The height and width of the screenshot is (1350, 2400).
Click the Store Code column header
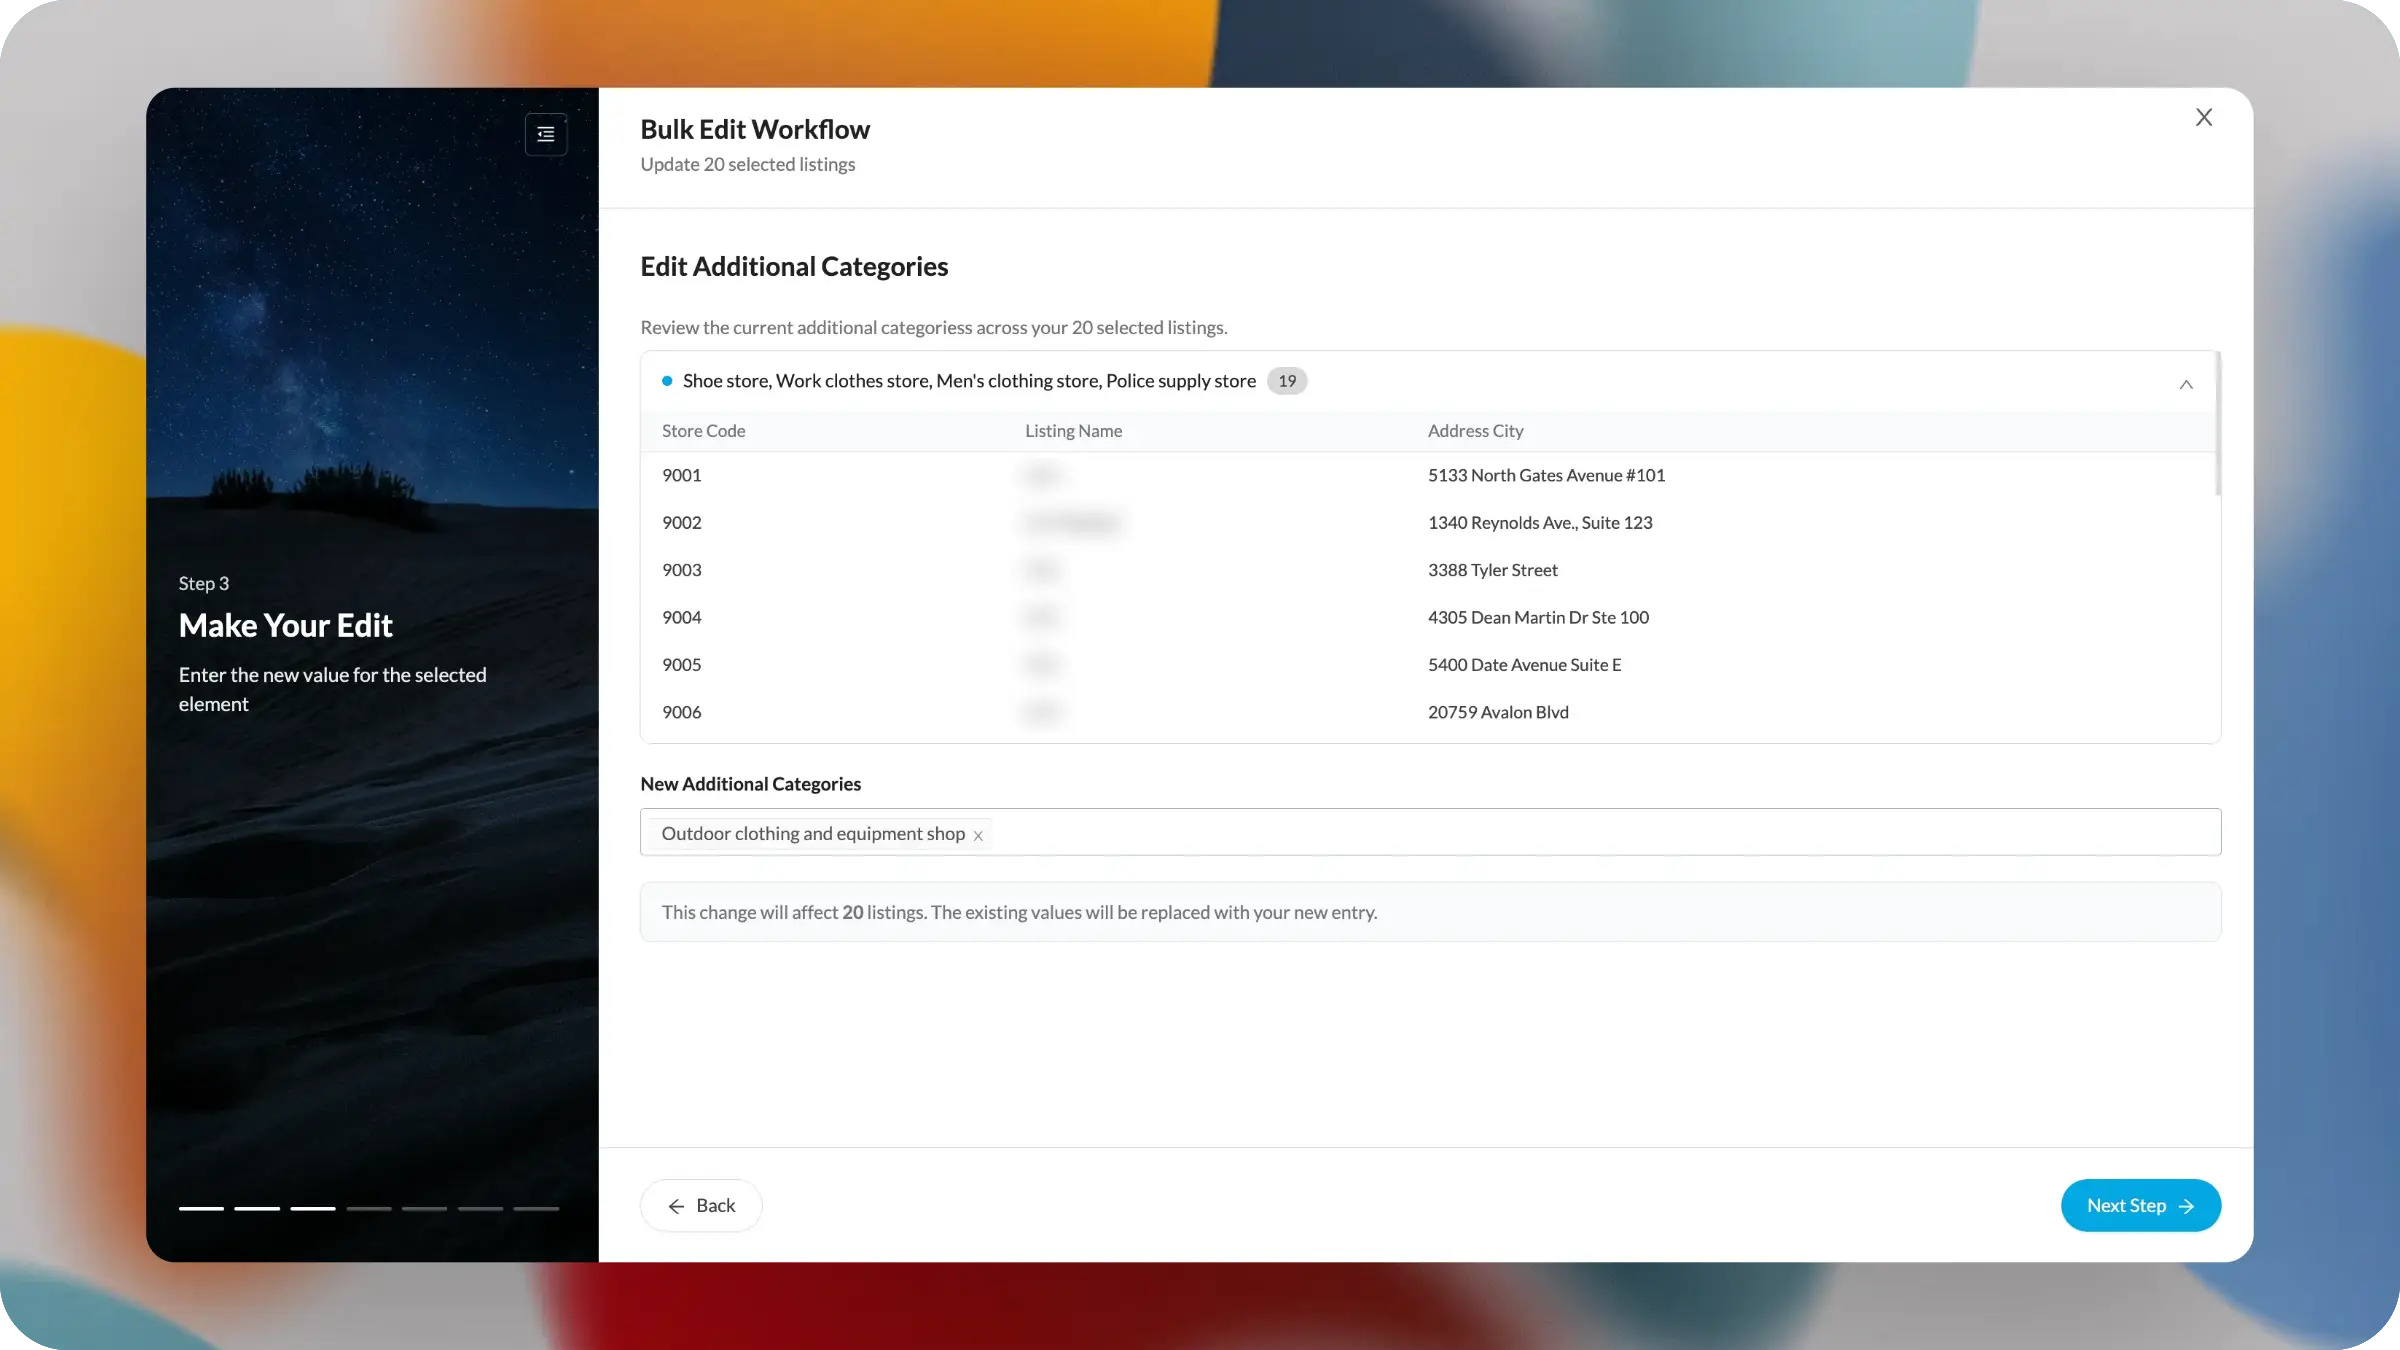(703, 431)
